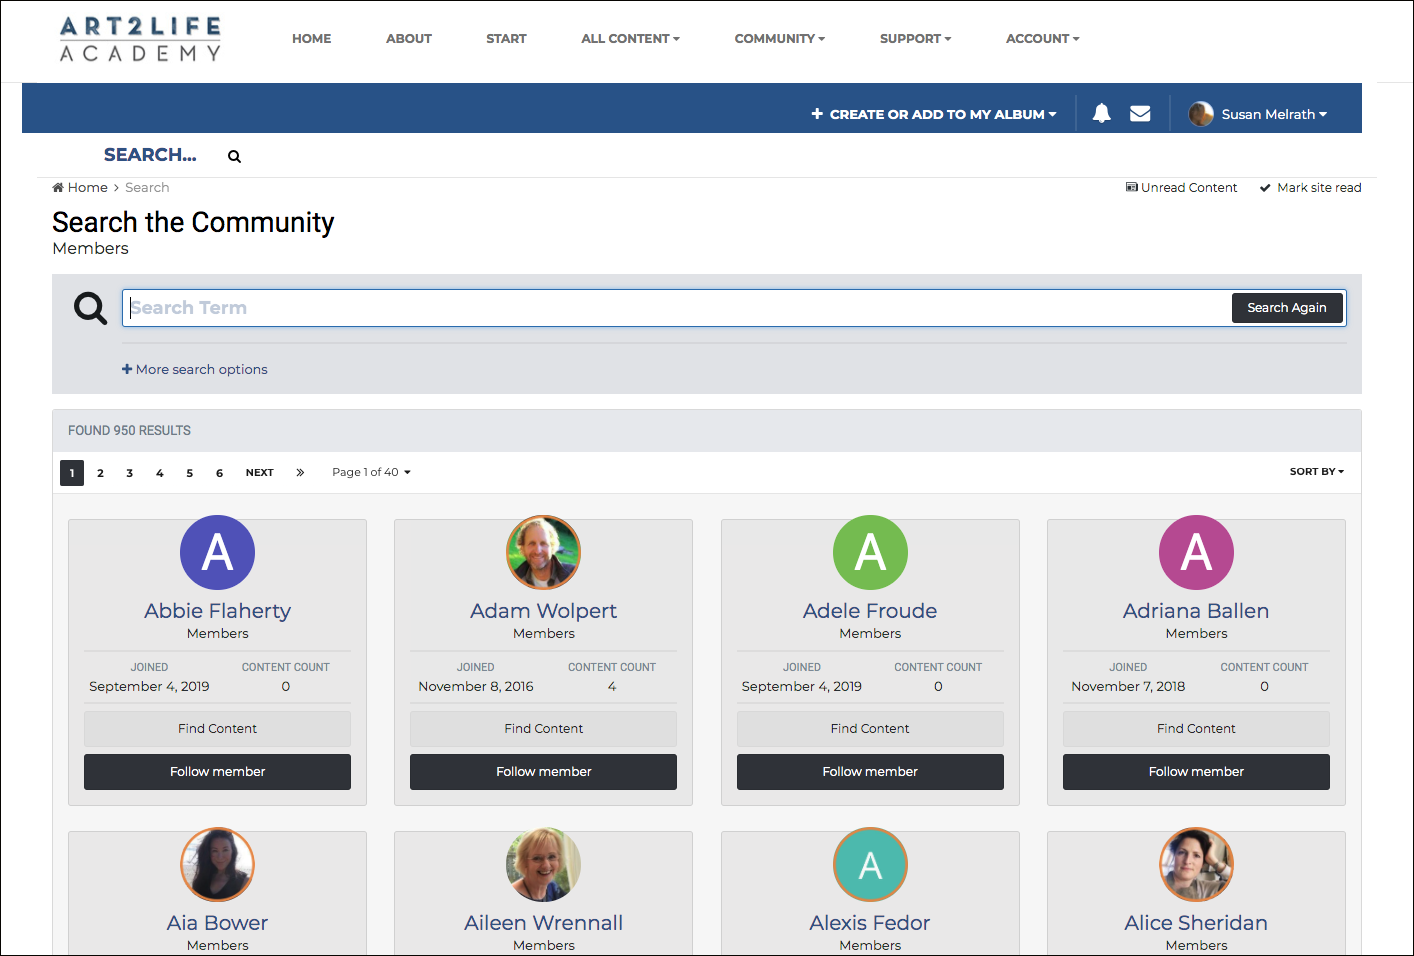Expand the All Content menu

[x=630, y=39]
